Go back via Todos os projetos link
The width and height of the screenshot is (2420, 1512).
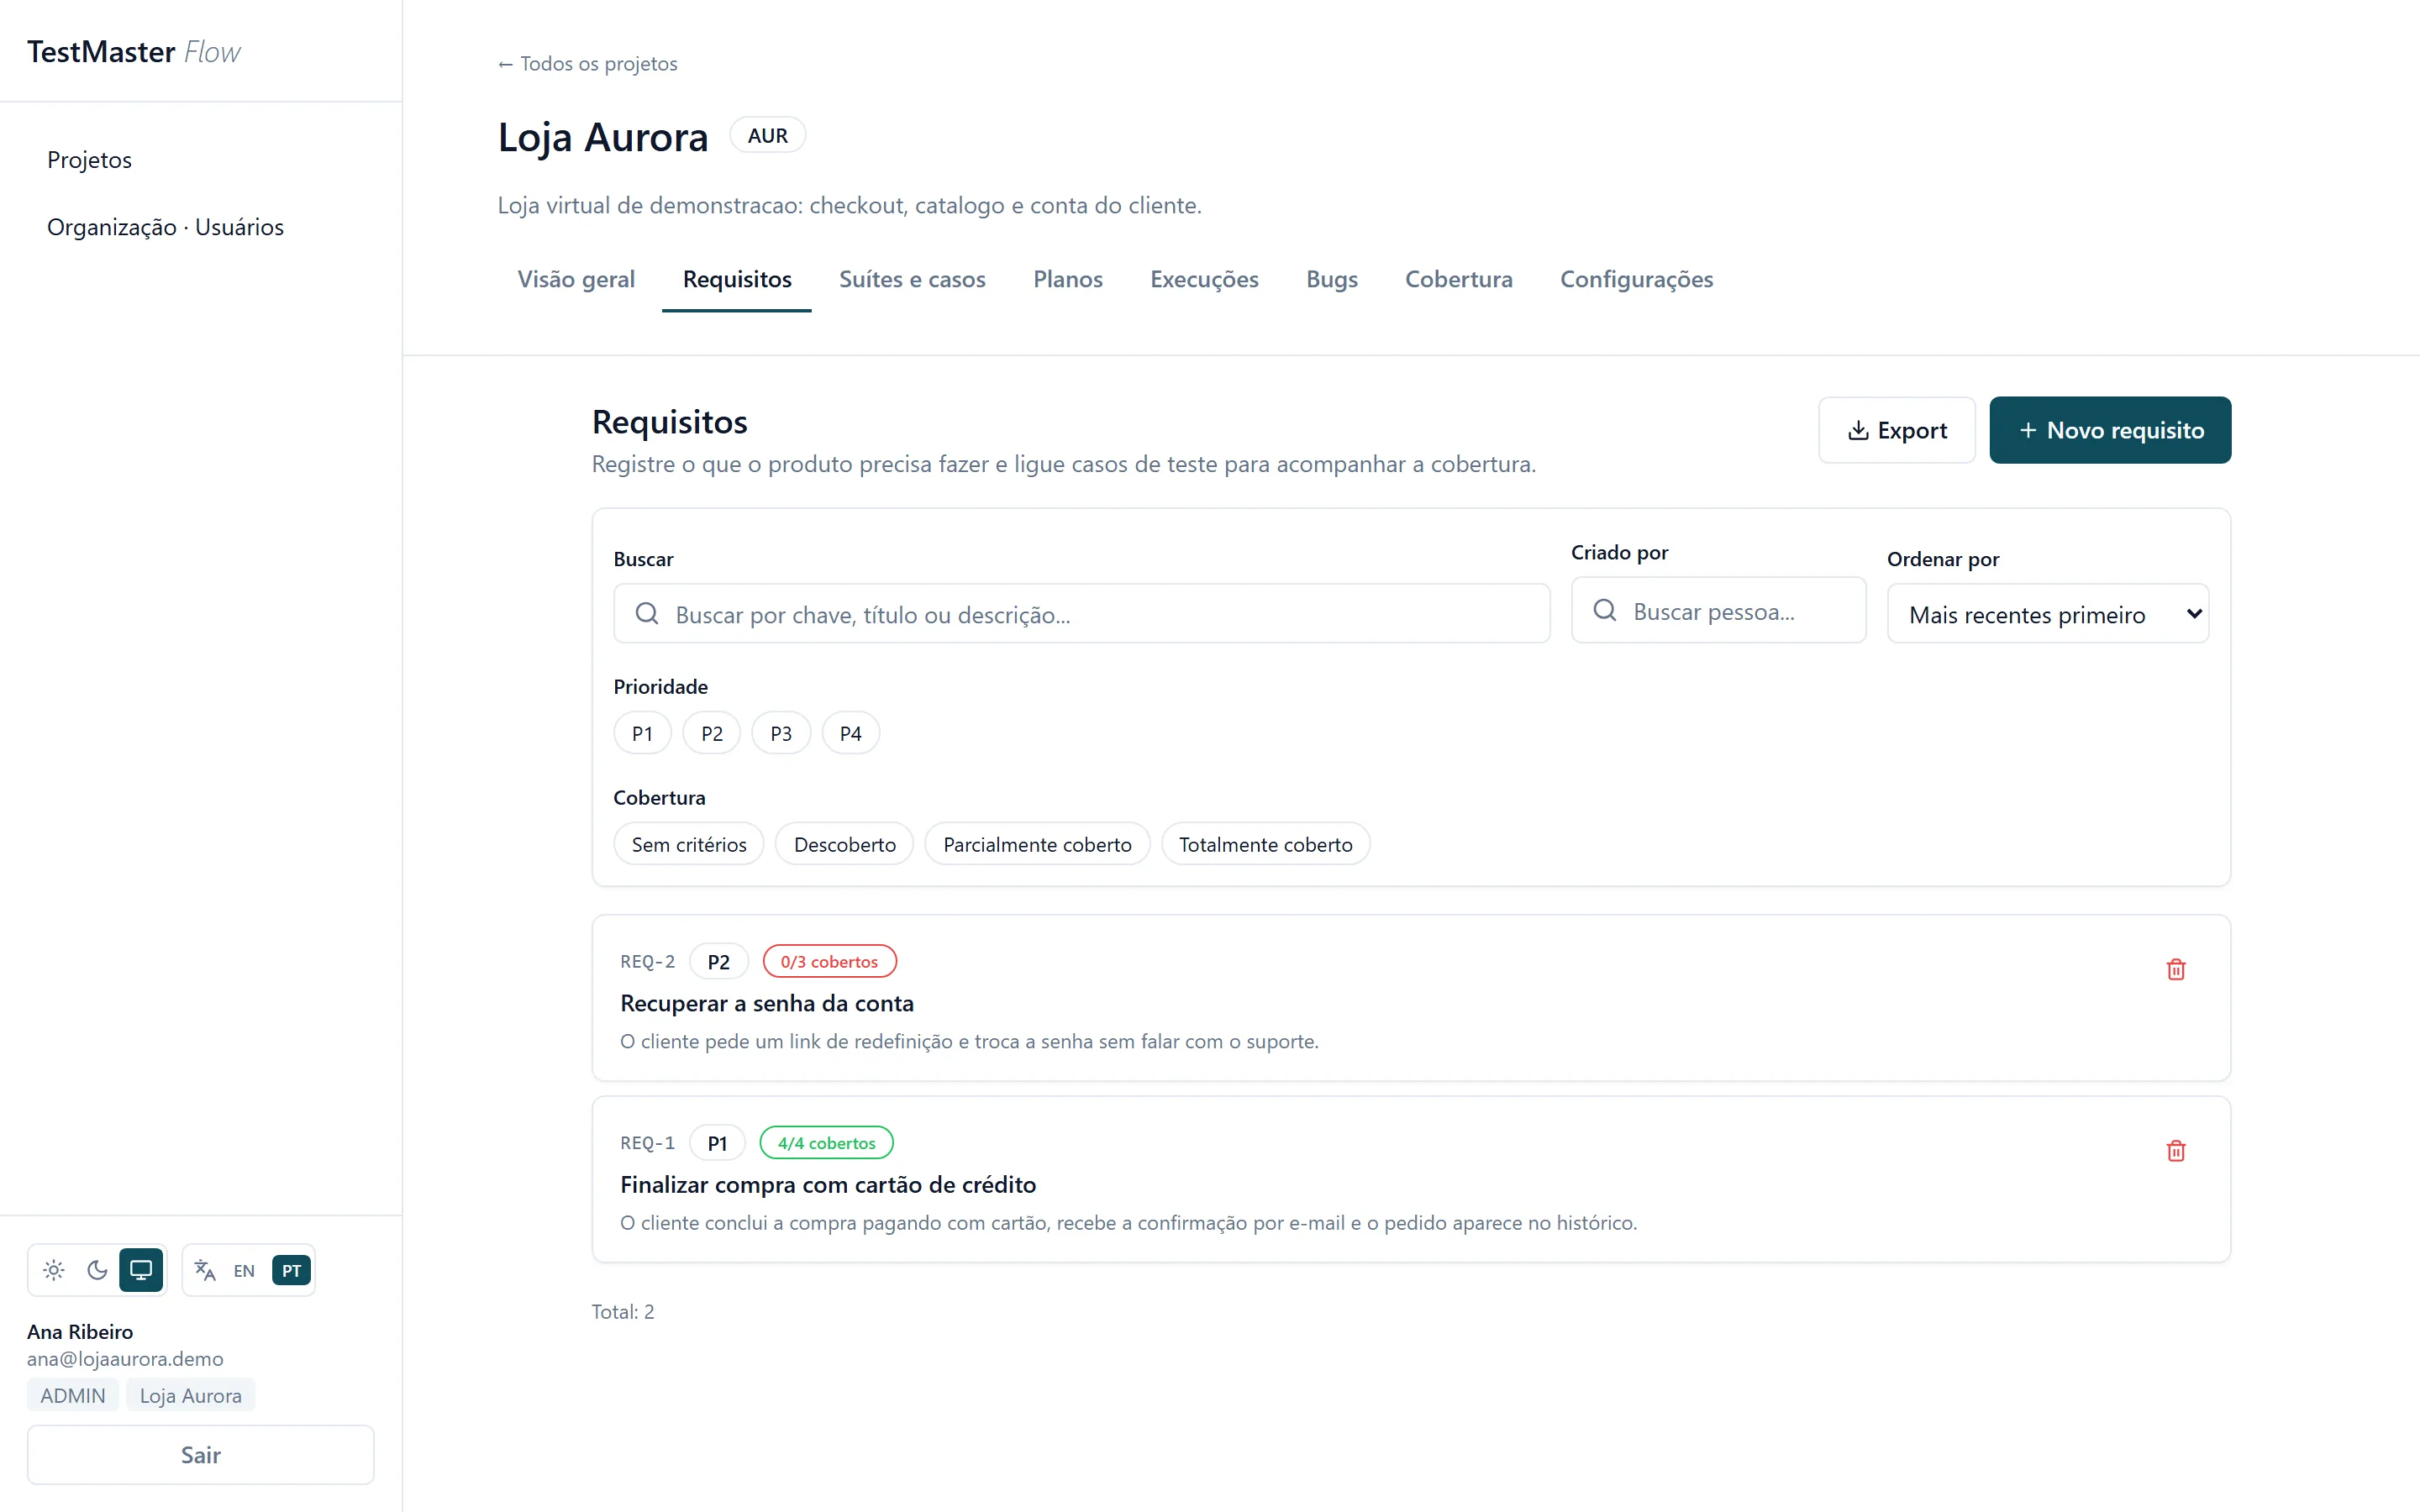pyautogui.click(x=587, y=64)
